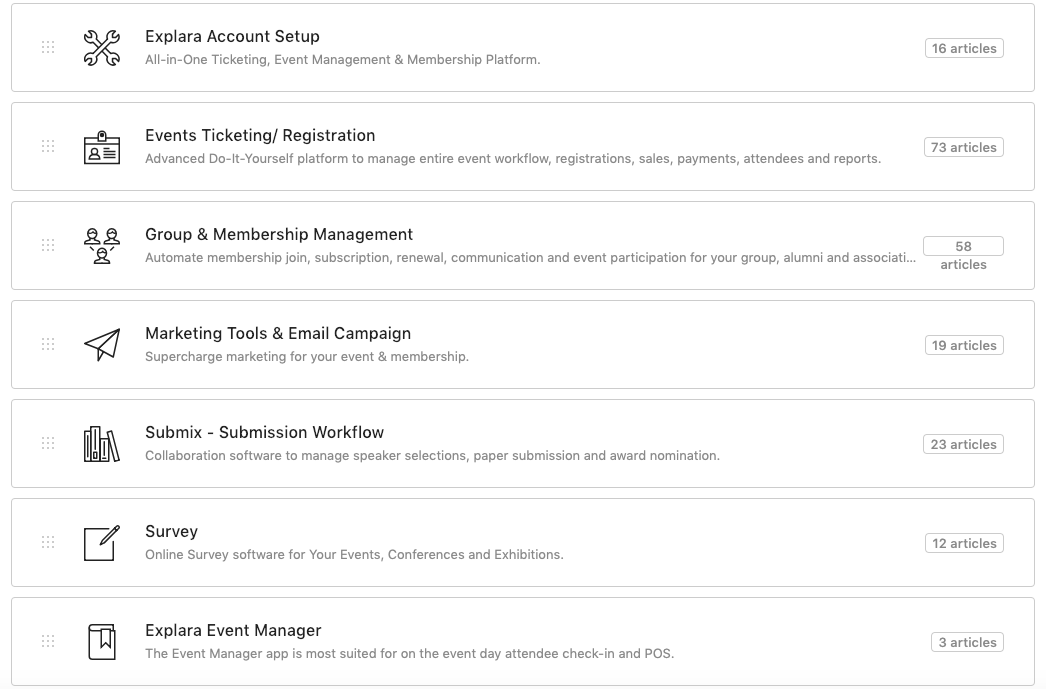
Task: Open the Survey collection title
Action: pyautogui.click(x=171, y=532)
